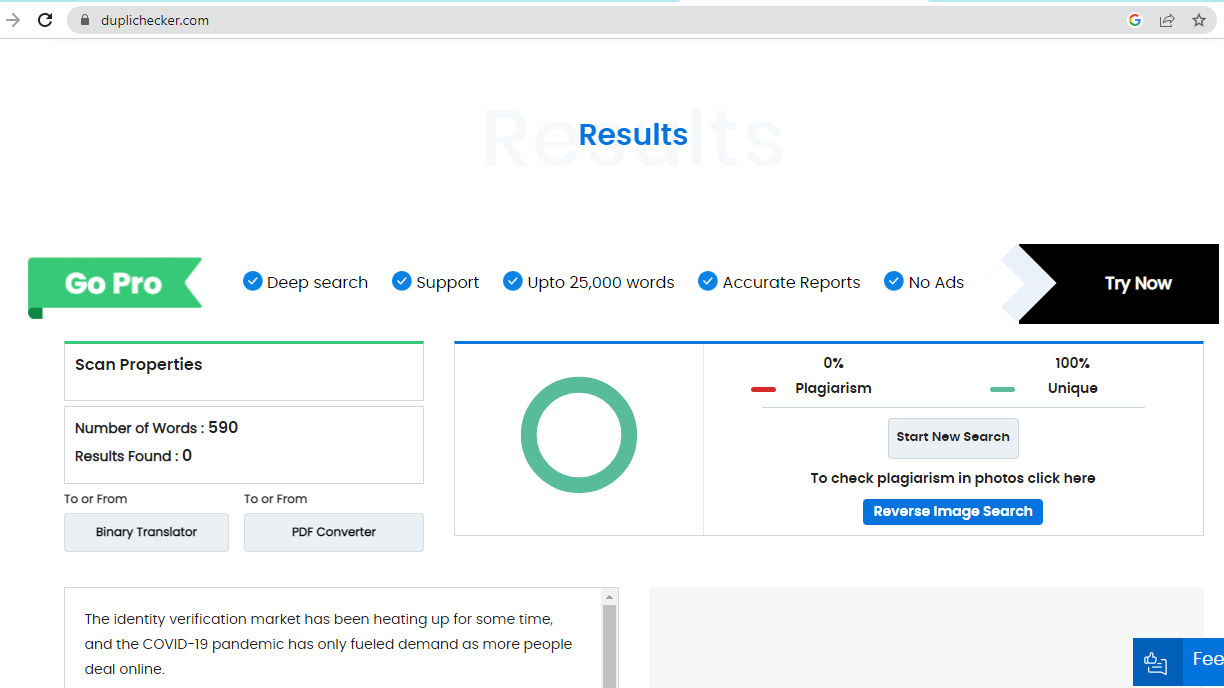Click the 100% unique value
1224x688 pixels.
point(1072,363)
